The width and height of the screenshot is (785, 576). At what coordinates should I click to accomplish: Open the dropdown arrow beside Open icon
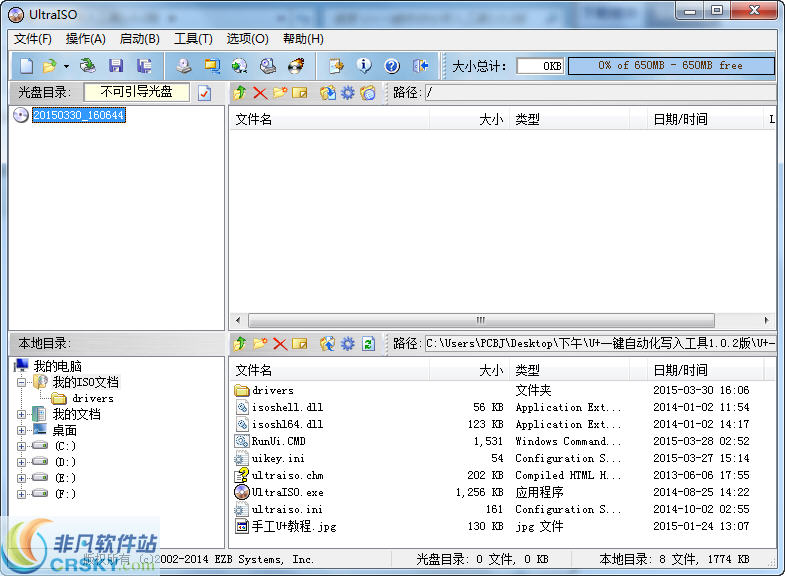(66, 66)
